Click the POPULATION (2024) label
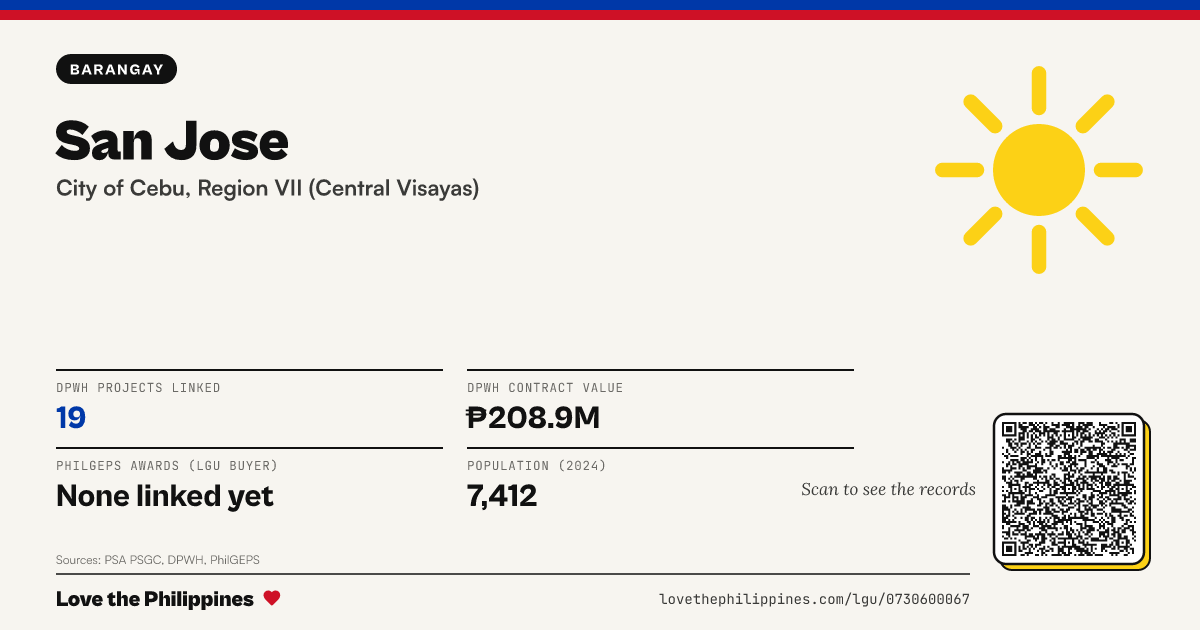1200x630 pixels. pyautogui.click(x=537, y=466)
